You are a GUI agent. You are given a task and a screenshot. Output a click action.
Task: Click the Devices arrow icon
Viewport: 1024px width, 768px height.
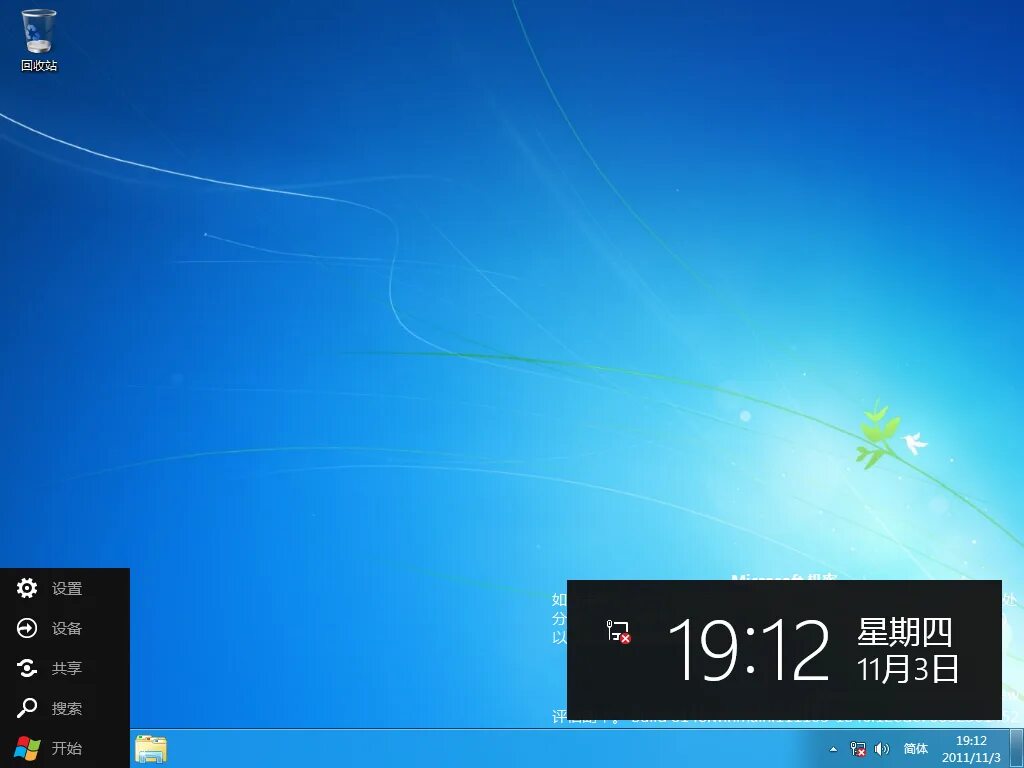27,628
